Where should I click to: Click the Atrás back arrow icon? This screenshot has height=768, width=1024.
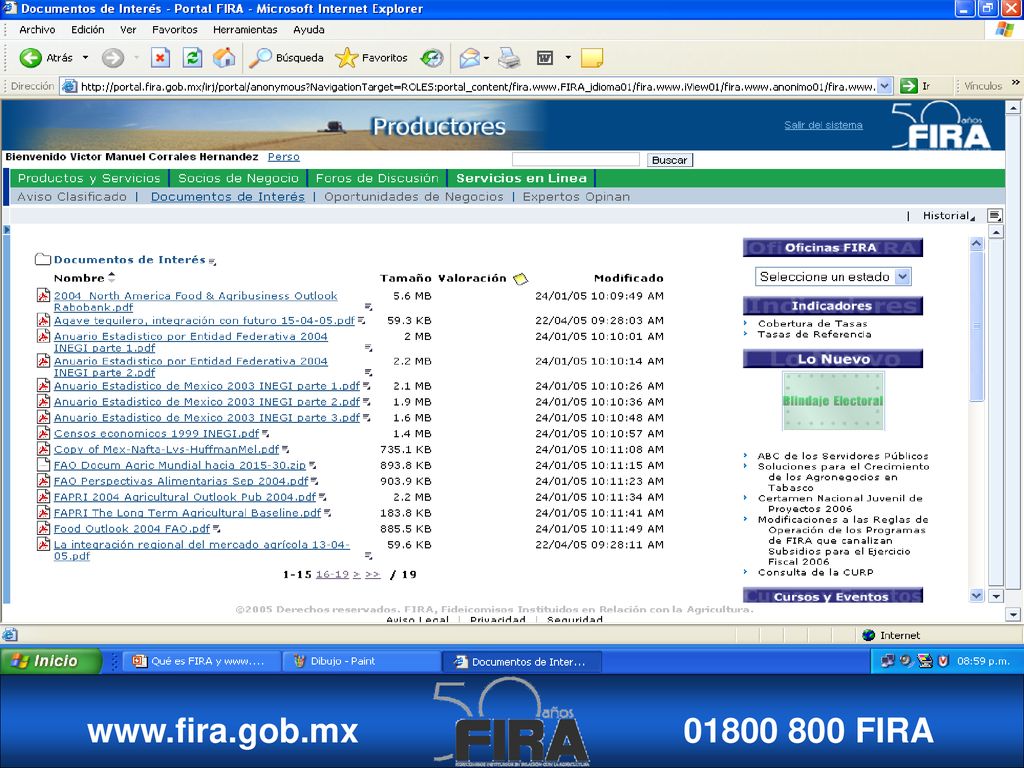click(x=30, y=58)
